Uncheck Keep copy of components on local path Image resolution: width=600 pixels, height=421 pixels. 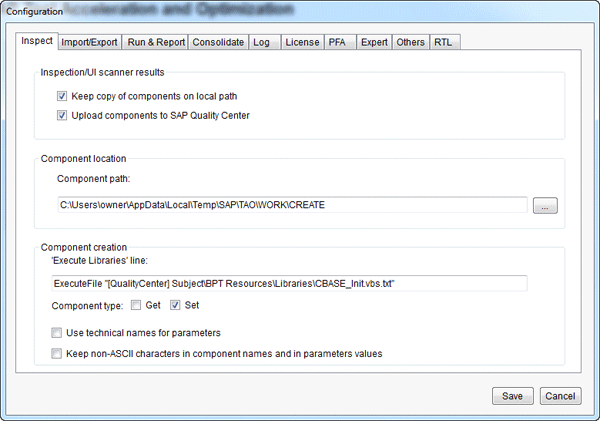click(62, 97)
